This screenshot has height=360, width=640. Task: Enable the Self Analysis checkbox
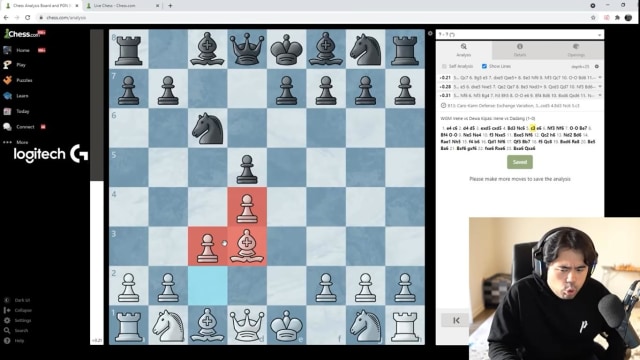[444, 66]
